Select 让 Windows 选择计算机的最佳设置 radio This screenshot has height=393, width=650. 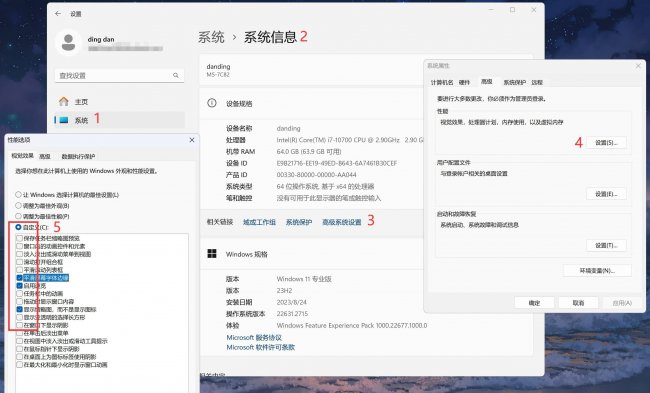pos(18,194)
